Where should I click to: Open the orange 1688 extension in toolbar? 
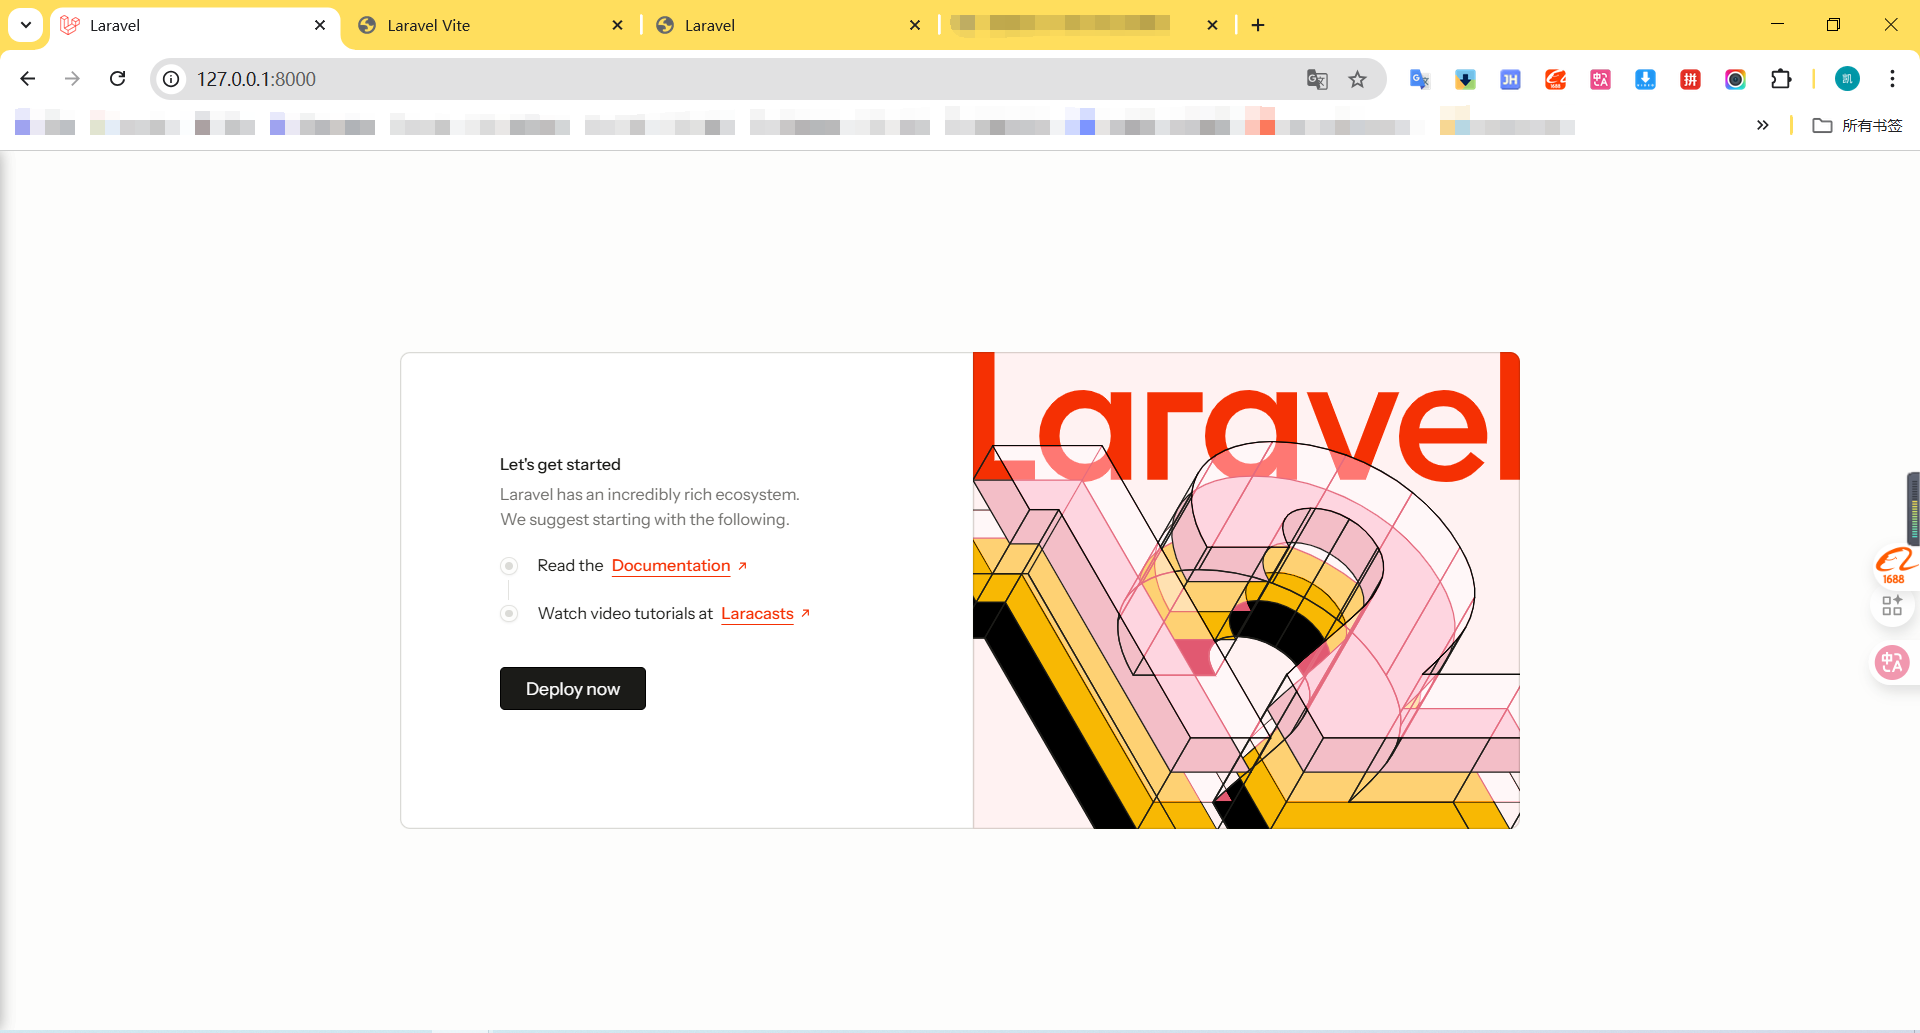click(x=1555, y=79)
